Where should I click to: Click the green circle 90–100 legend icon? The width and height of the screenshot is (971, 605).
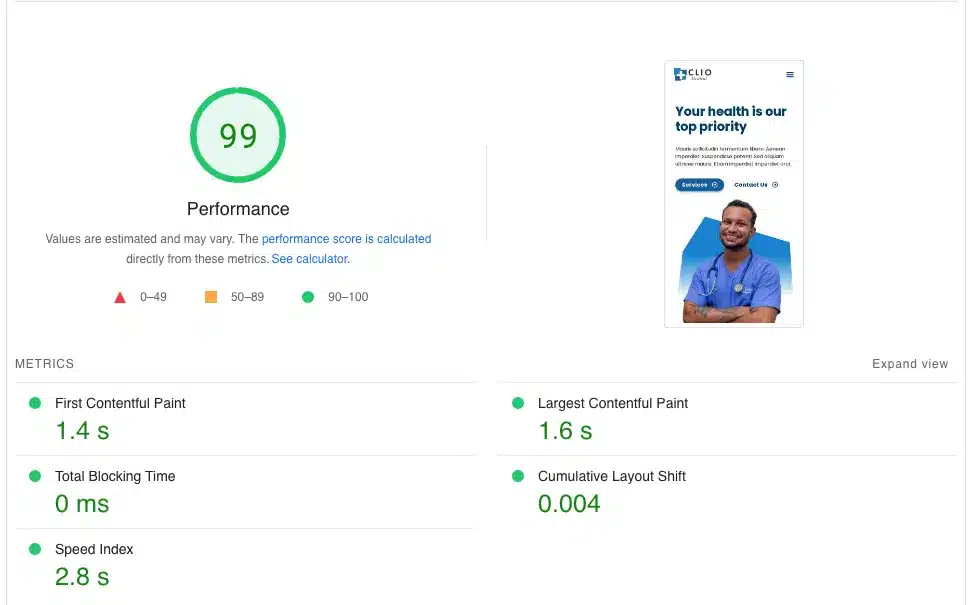point(308,297)
